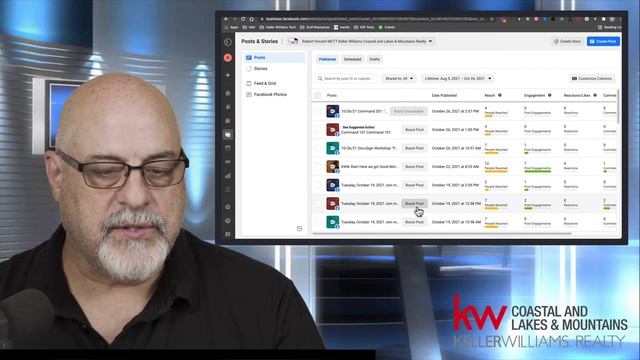Select Stories in the left menu
This screenshot has width=640, height=360.
[x=274, y=69]
